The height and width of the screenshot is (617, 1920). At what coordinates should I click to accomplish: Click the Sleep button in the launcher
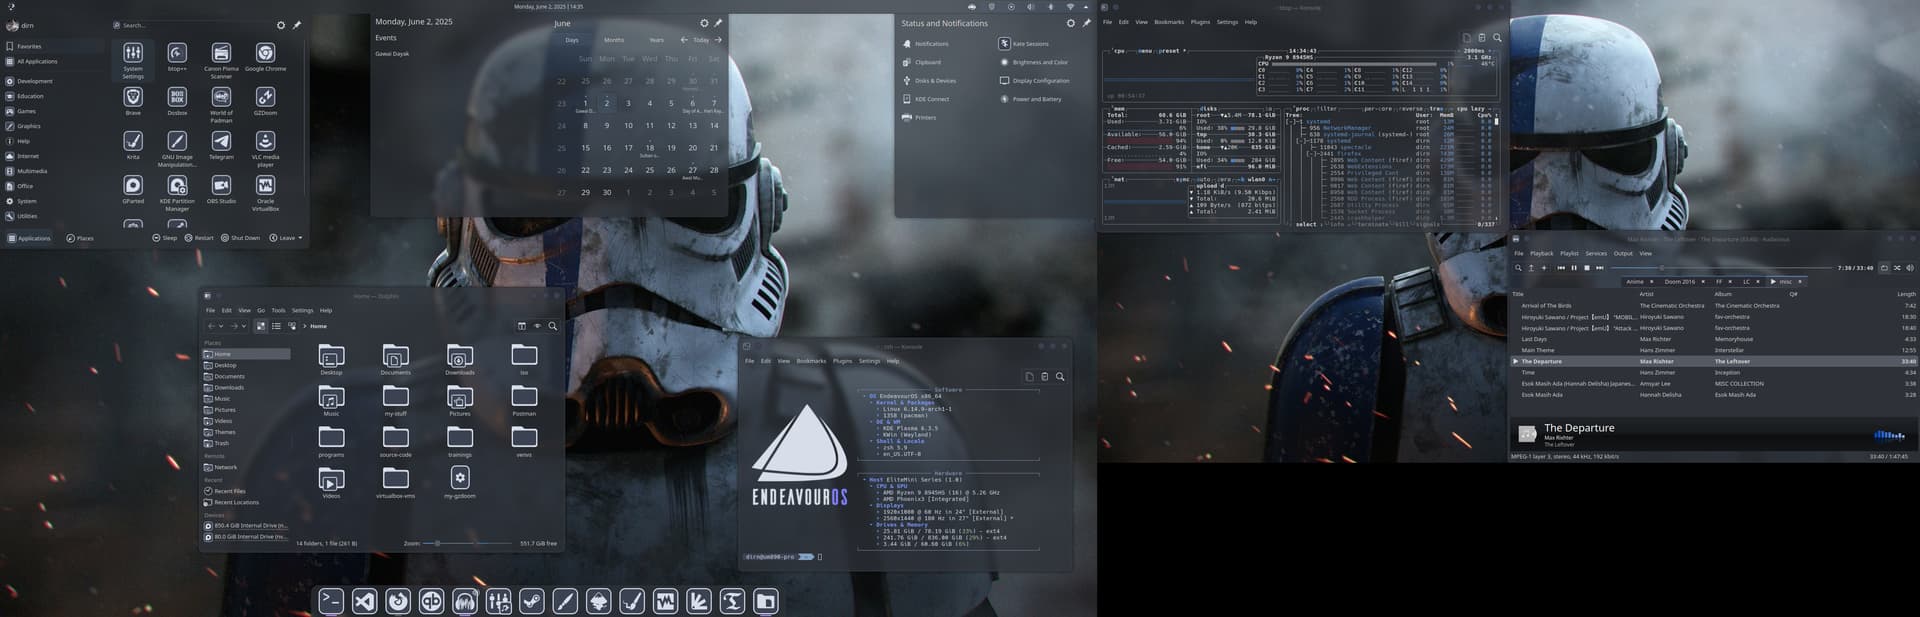tap(165, 238)
